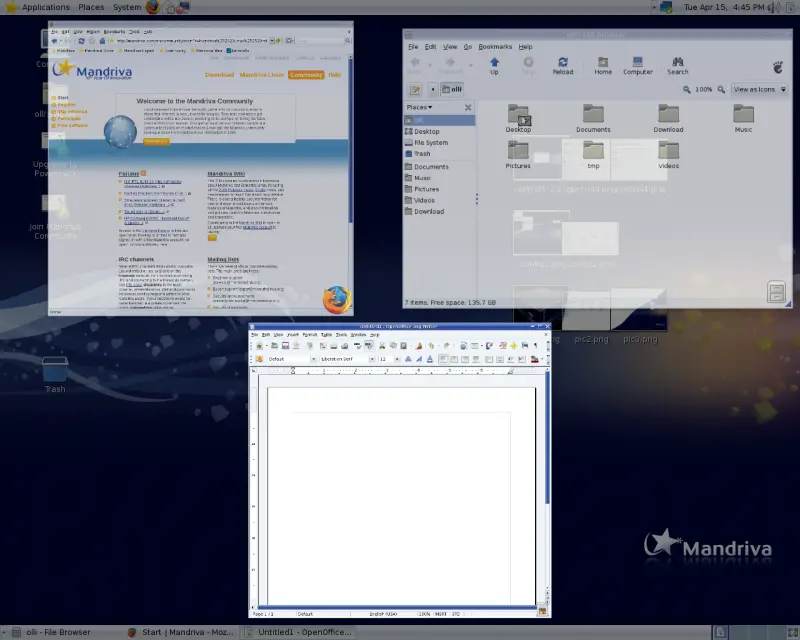Click the Mandriva Linux navigation link
Viewport: 800px width, 640px height.
pyautogui.click(x=262, y=75)
